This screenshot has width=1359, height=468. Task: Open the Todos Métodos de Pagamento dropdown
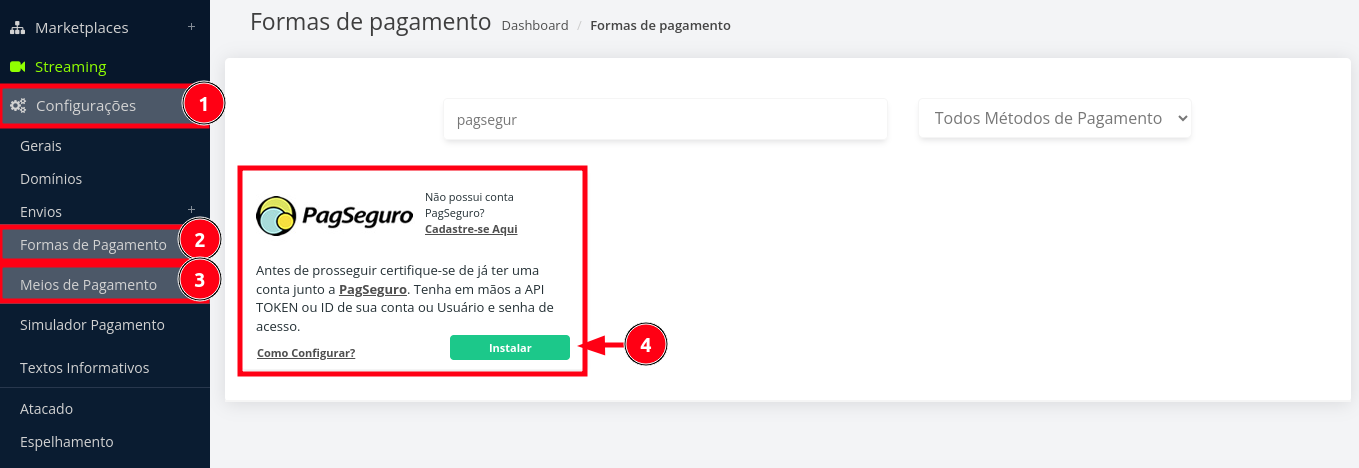click(x=1054, y=118)
